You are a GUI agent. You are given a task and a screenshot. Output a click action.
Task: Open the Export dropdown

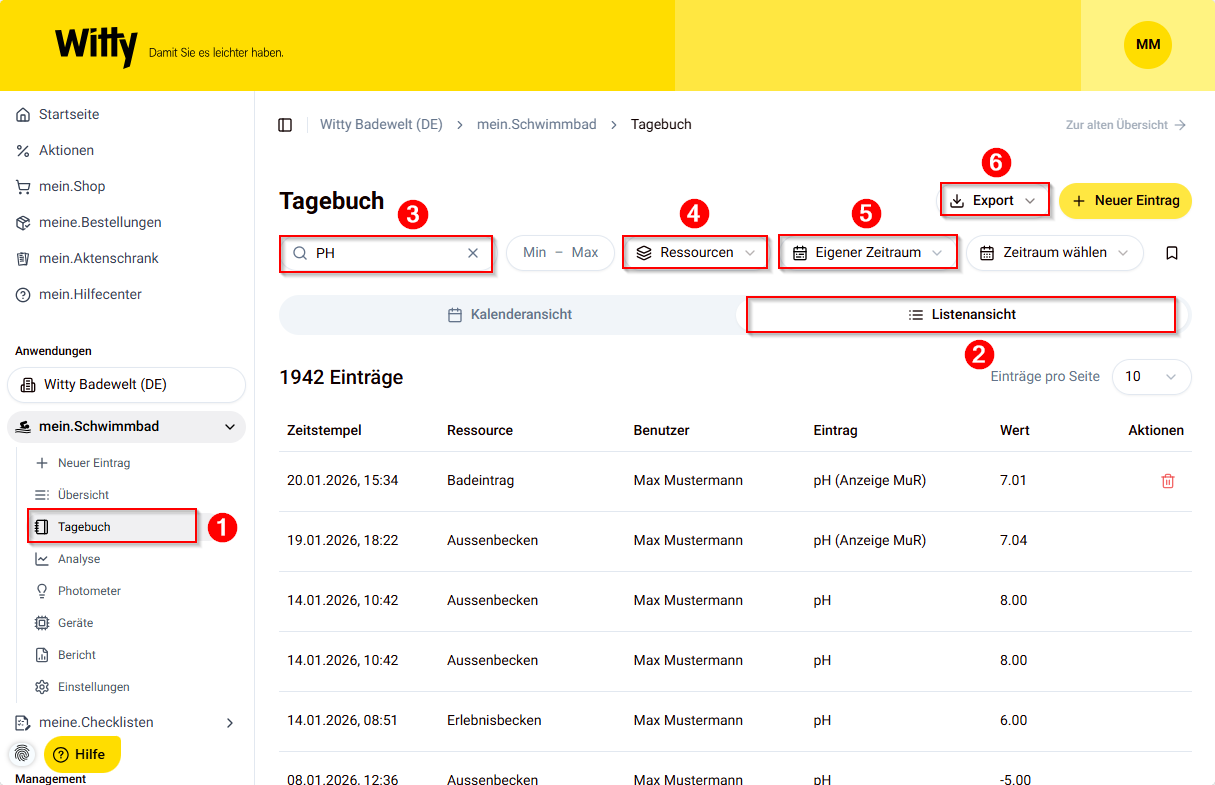tap(994, 201)
